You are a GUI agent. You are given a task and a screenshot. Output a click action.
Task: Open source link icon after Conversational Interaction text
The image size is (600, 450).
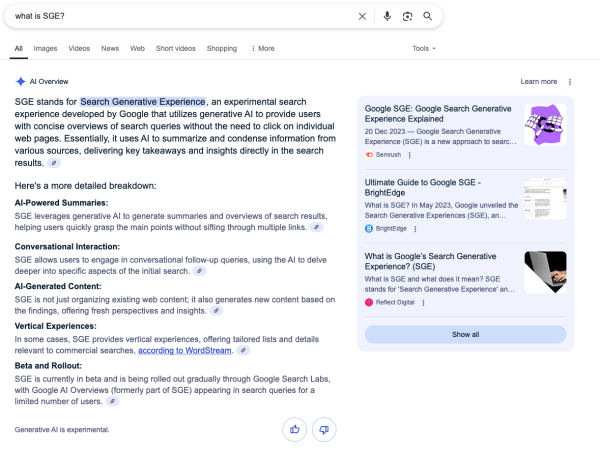[x=199, y=271]
